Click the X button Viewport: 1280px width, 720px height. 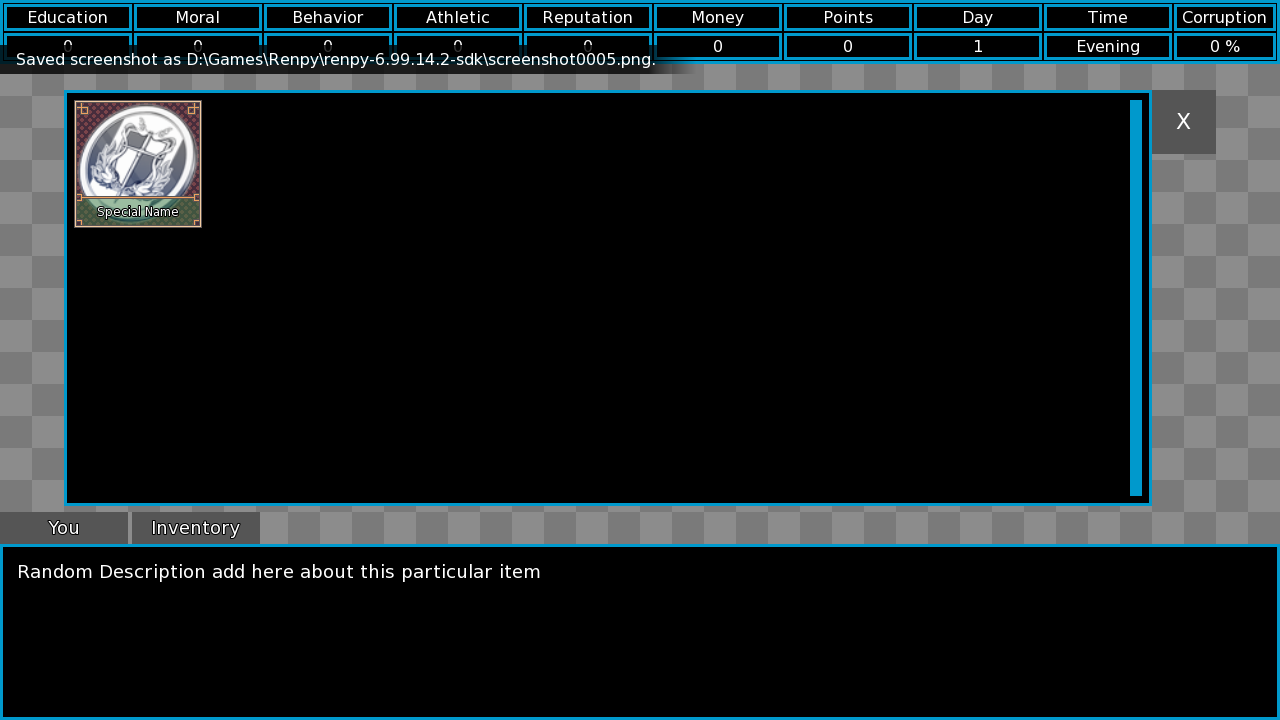(1183, 121)
